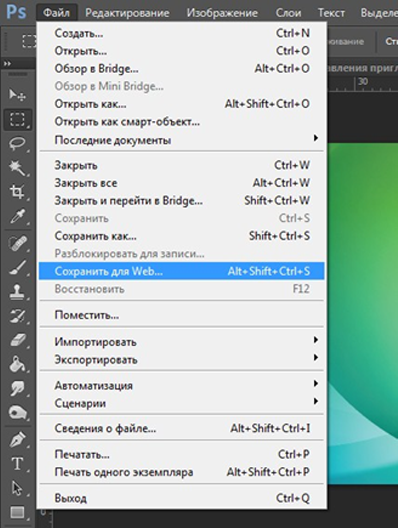Select the Sponge tool
This screenshot has width=398, height=528.
tap(17, 412)
